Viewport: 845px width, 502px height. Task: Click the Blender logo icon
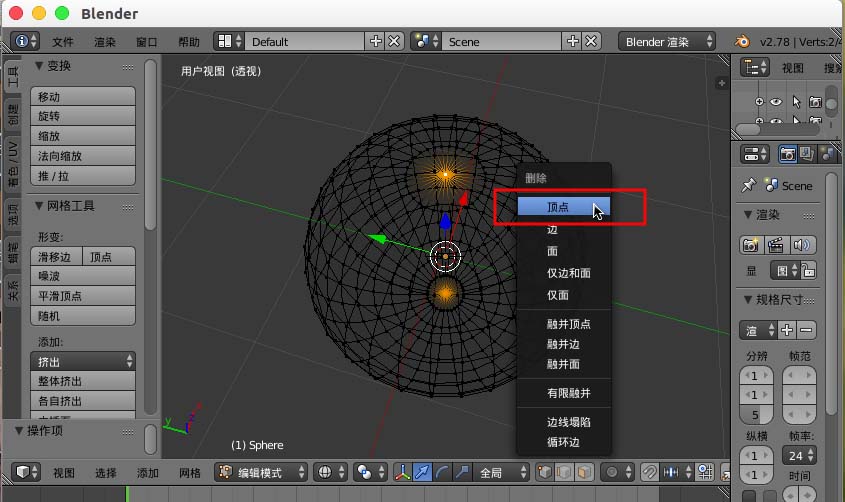tap(742, 41)
